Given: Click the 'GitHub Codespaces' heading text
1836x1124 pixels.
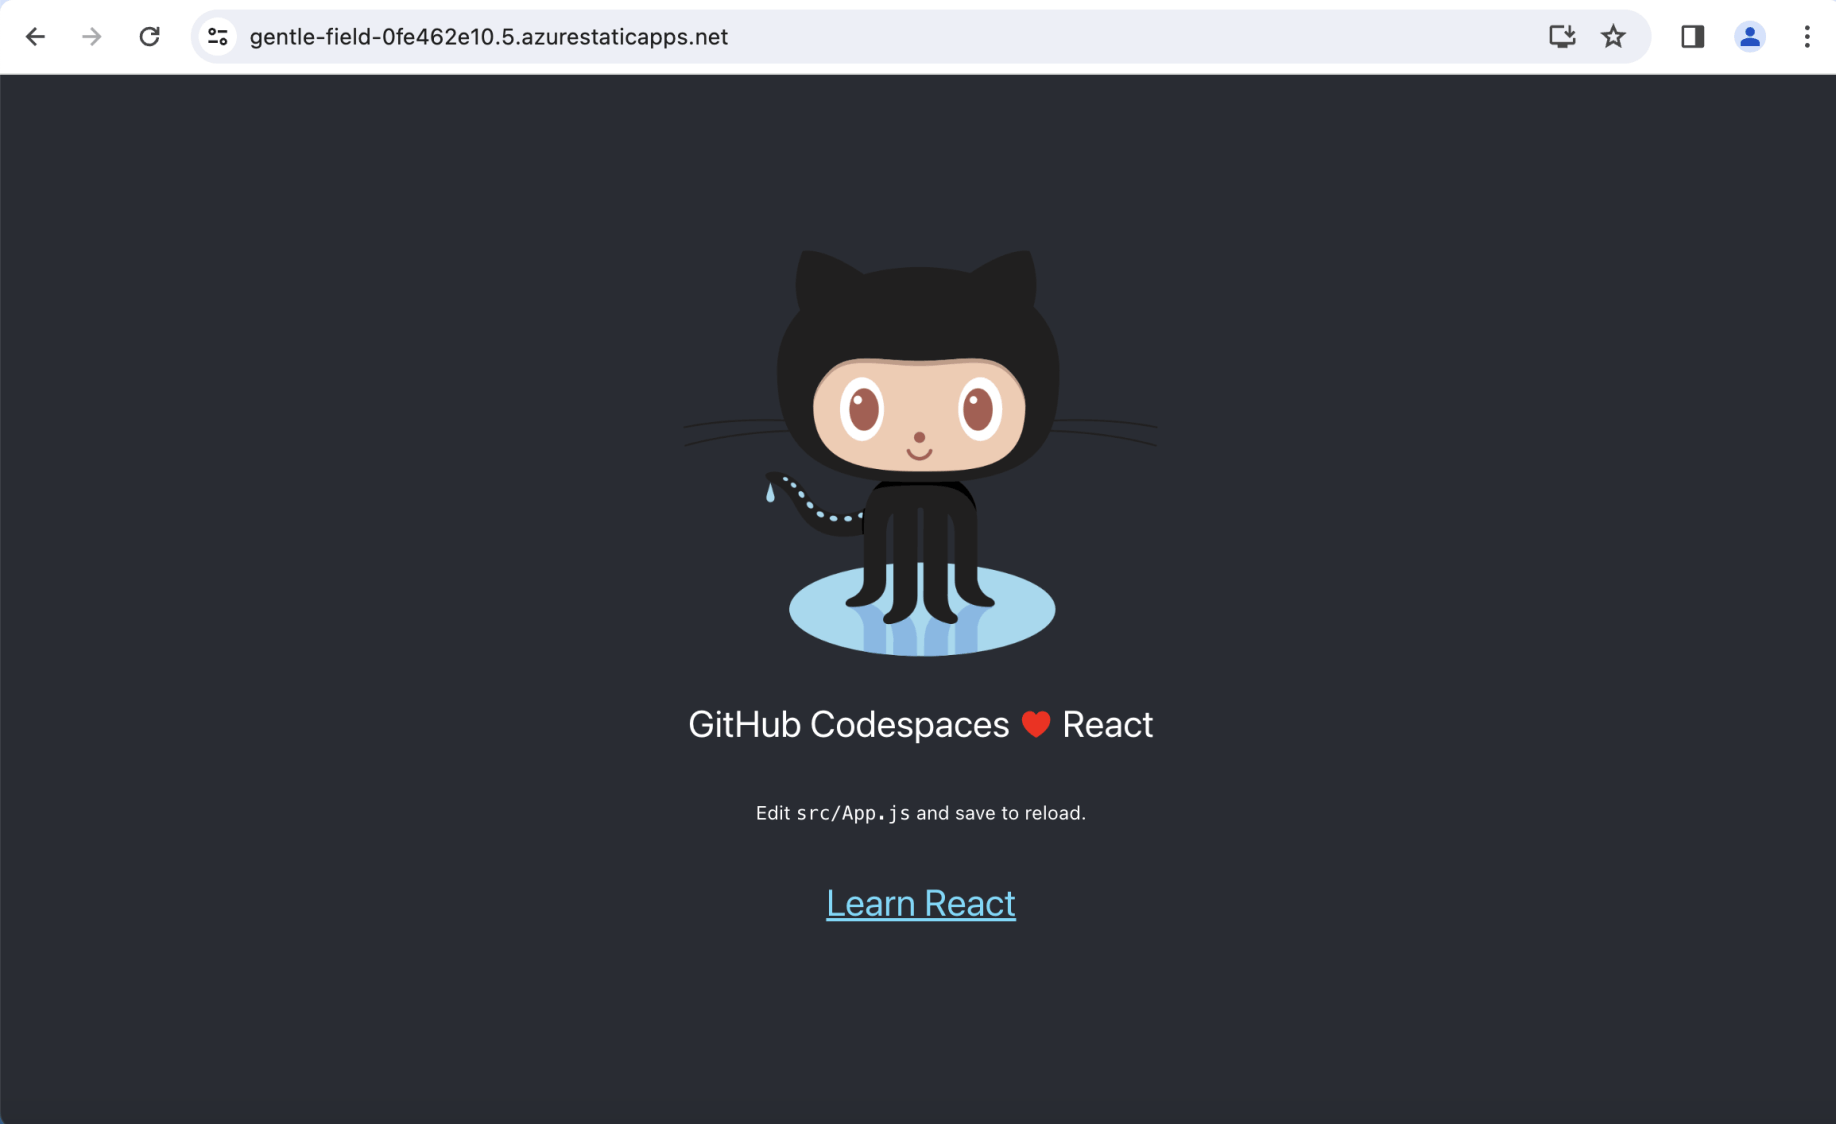Looking at the screenshot, I should pyautogui.click(x=849, y=724).
